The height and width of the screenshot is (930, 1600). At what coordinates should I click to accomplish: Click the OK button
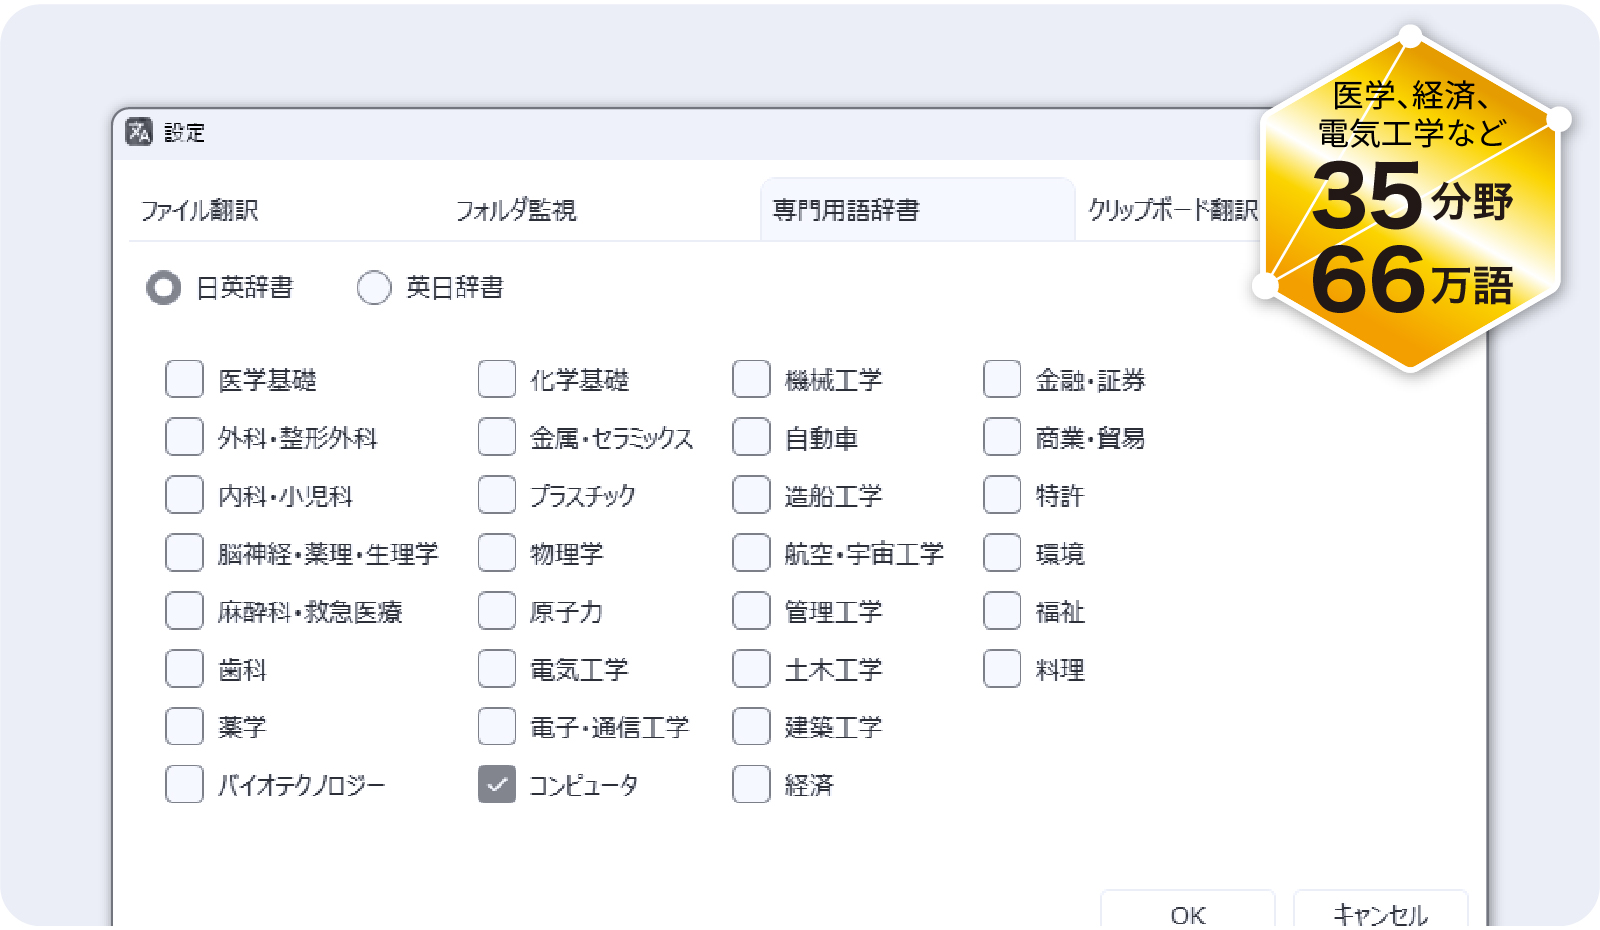[x=1188, y=913]
